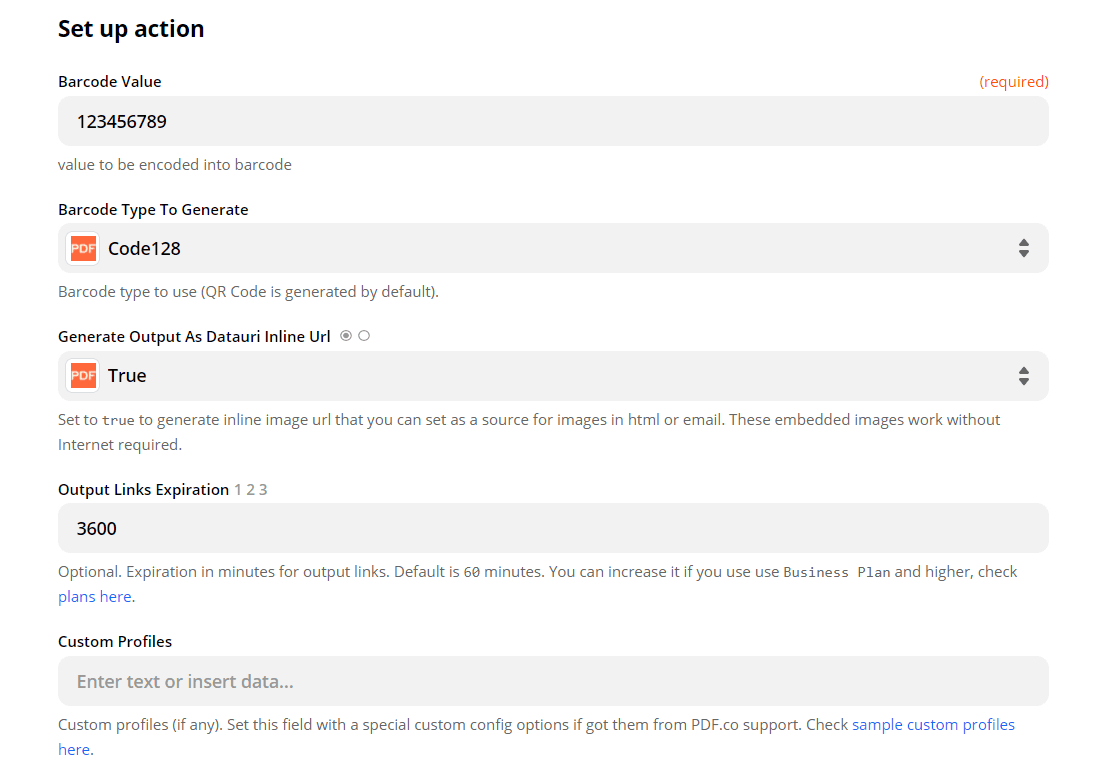Click the chevron on the True selector

[1023, 375]
